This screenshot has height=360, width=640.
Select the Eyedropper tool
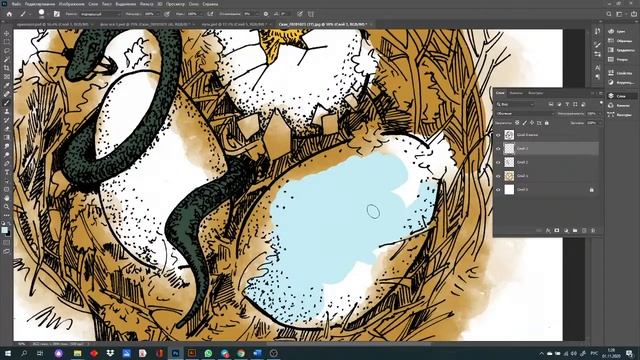click(x=7, y=85)
